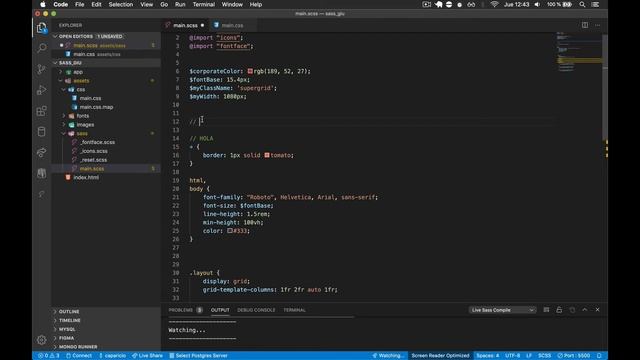640x360 pixels.
Task: Clear the output panel
Action: tap(546, 310)
